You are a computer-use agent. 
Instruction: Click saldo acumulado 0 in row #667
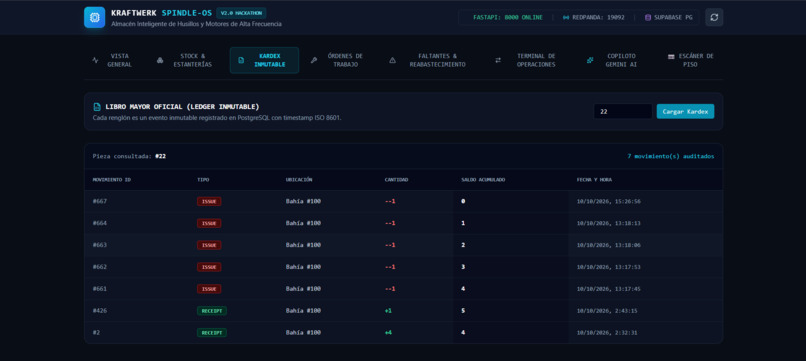pos(463,202)
